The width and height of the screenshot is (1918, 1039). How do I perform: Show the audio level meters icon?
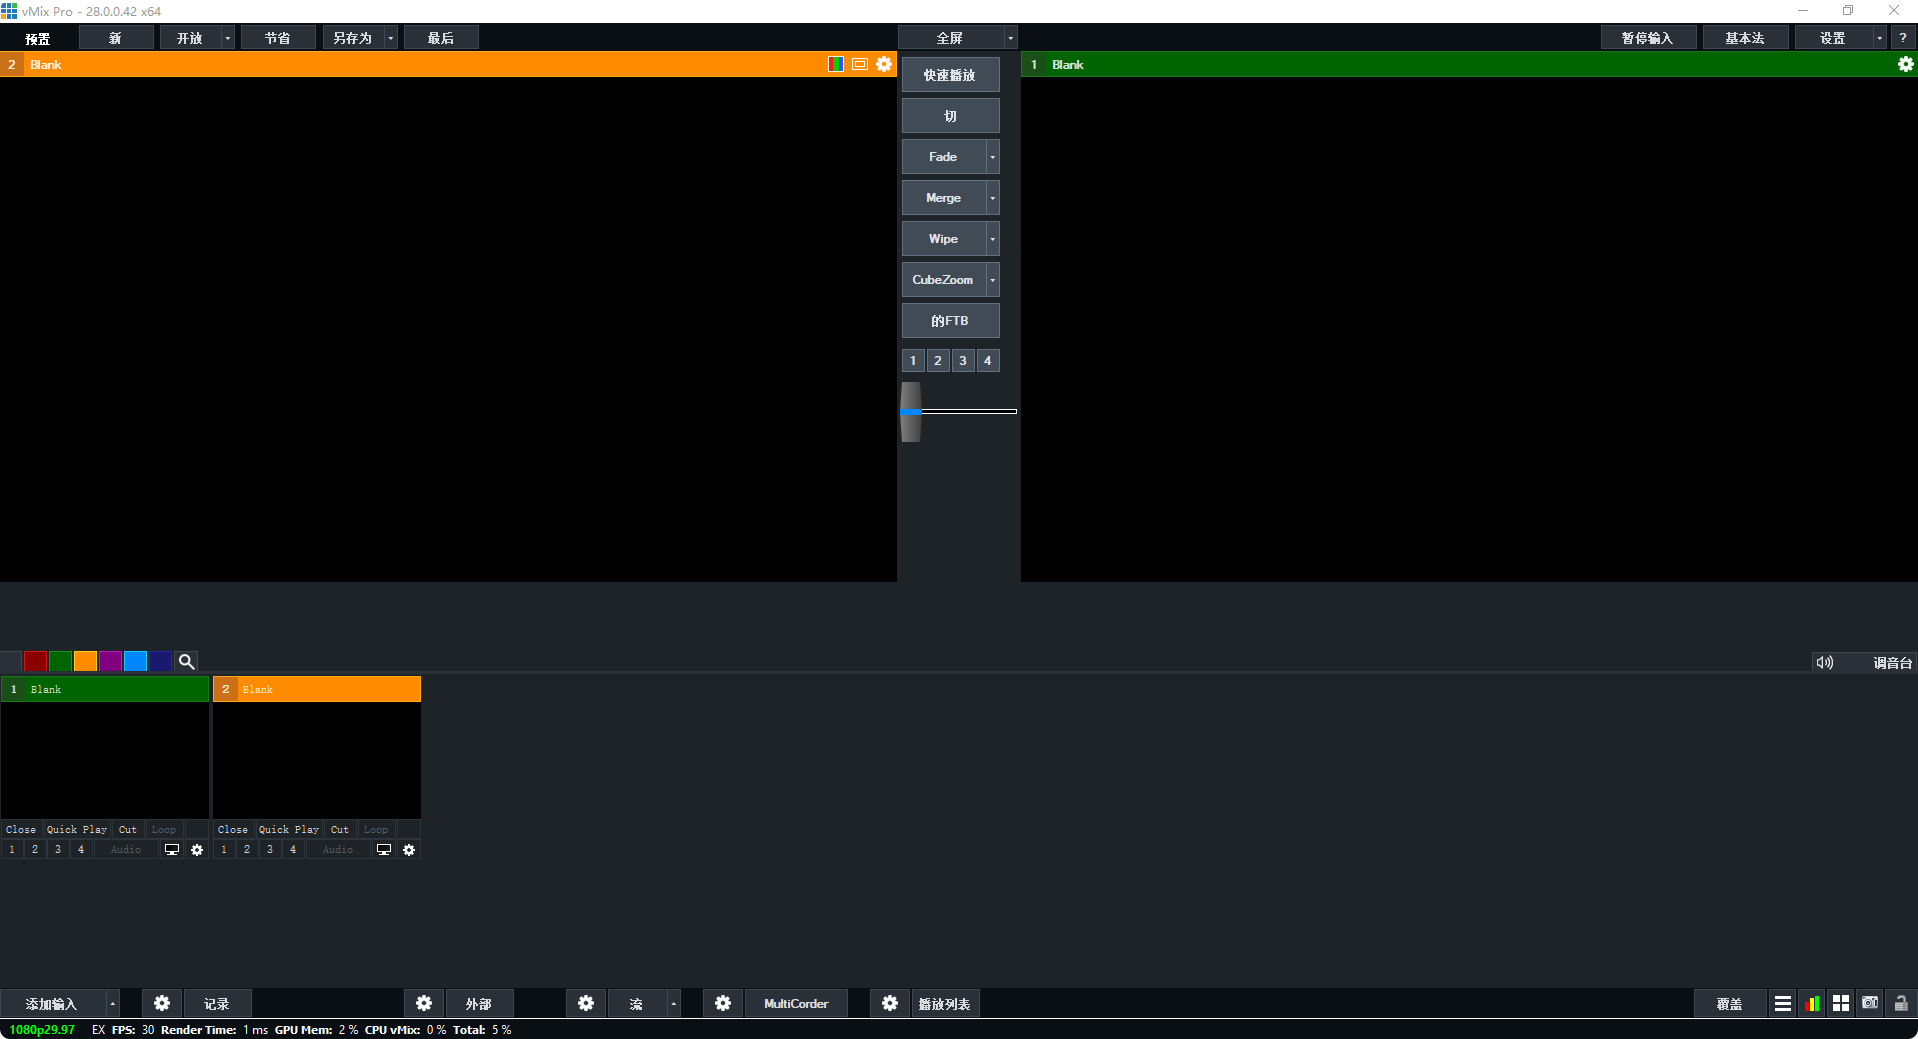coord(1812,1003)
